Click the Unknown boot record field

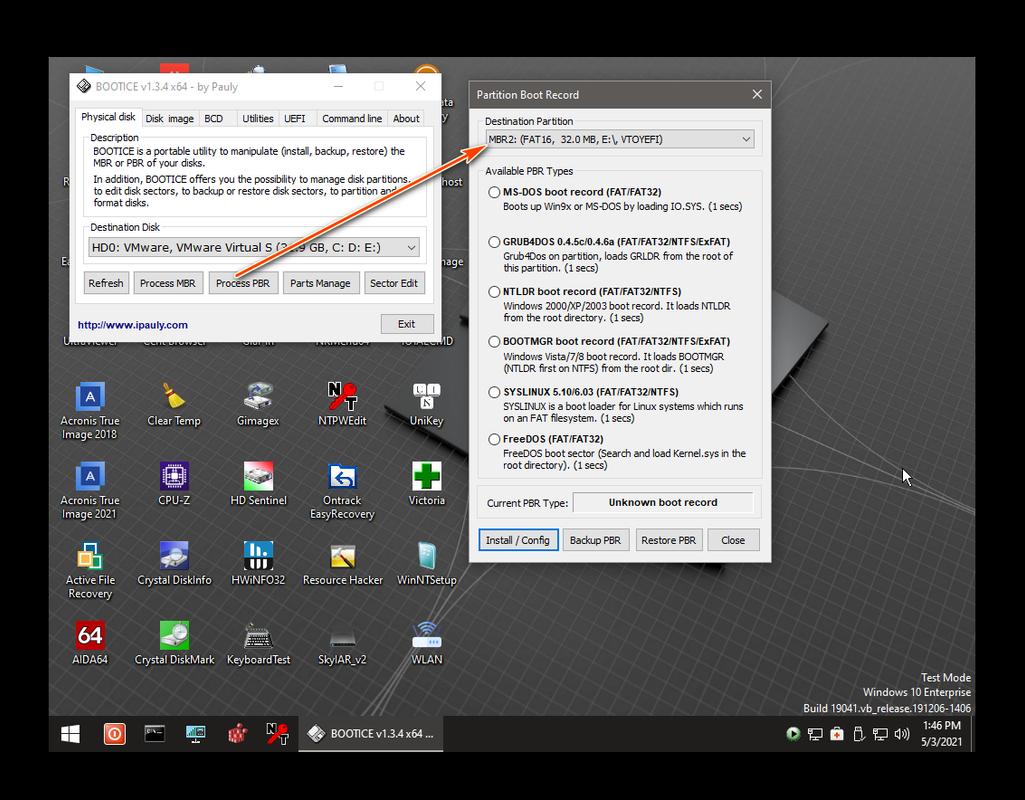coord(663,503)
